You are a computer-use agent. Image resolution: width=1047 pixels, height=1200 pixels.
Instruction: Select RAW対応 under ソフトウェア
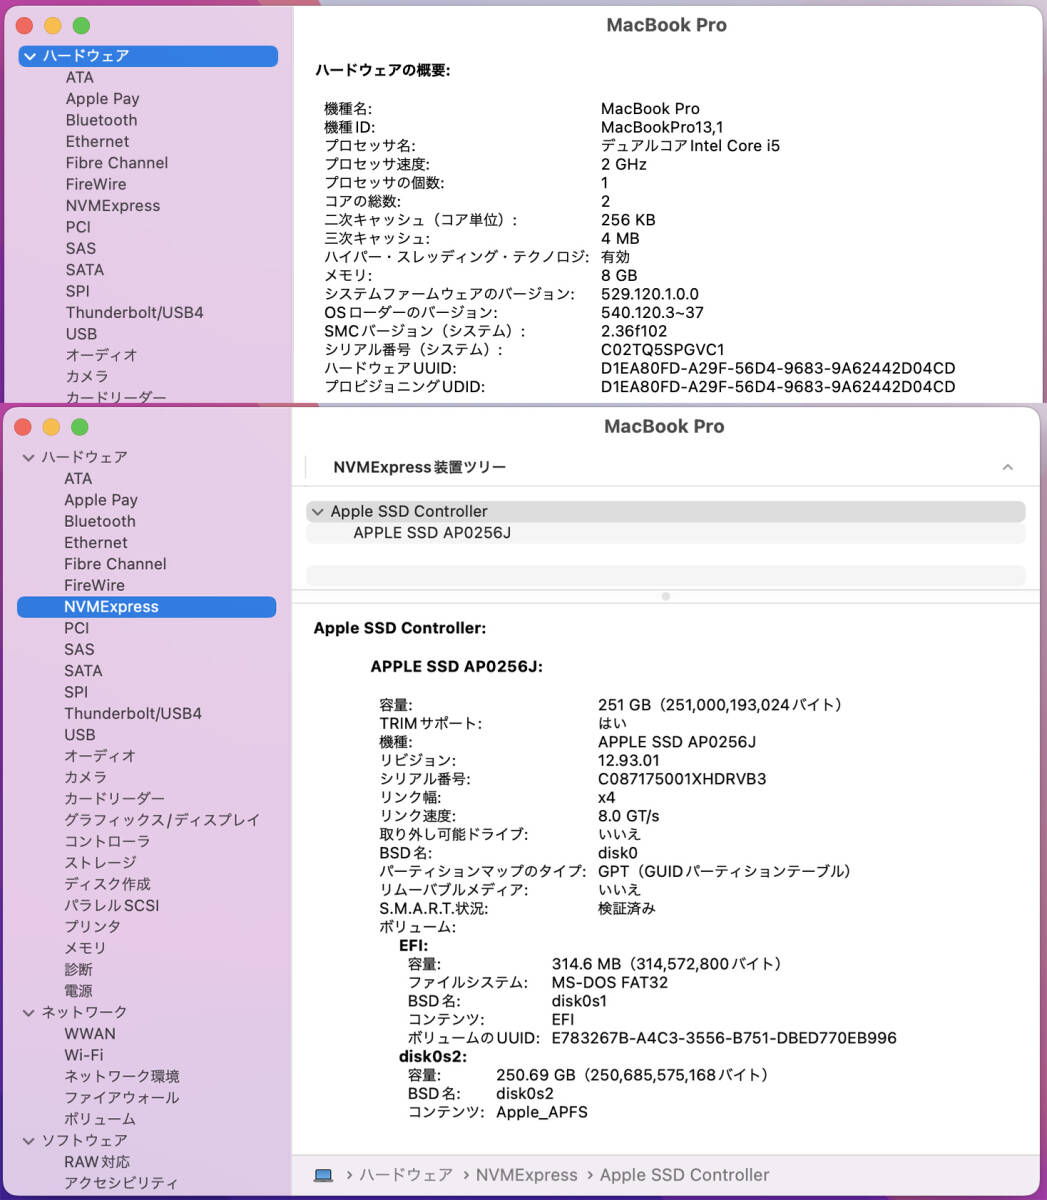click(x=97, y=1161)
